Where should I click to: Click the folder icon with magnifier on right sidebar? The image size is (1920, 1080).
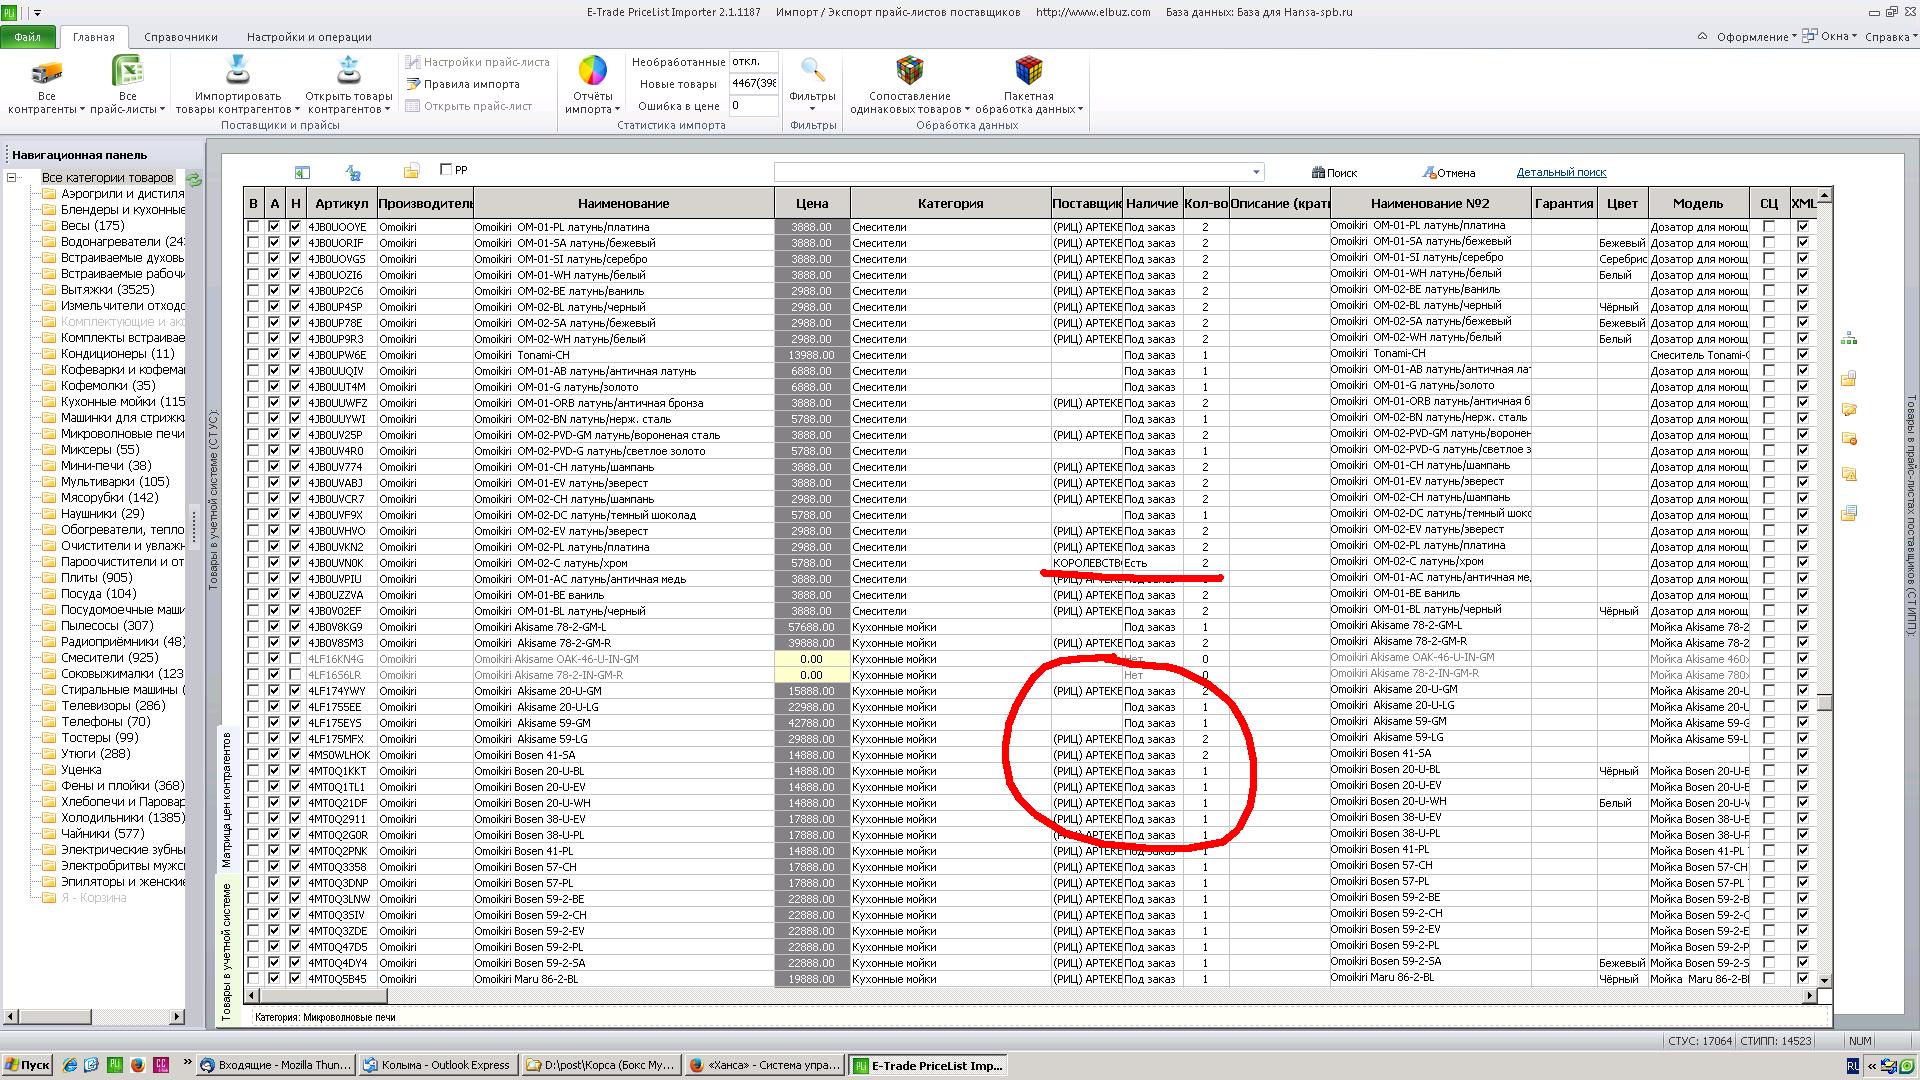point(1849,474)
